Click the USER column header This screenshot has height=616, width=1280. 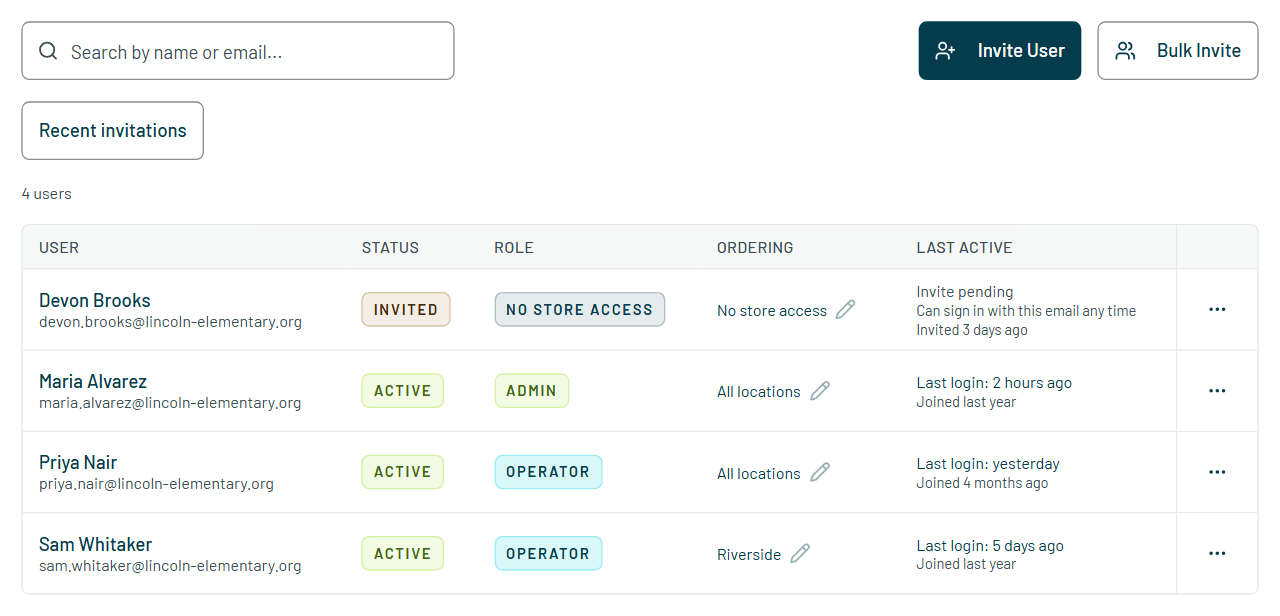tap(59, 248)
